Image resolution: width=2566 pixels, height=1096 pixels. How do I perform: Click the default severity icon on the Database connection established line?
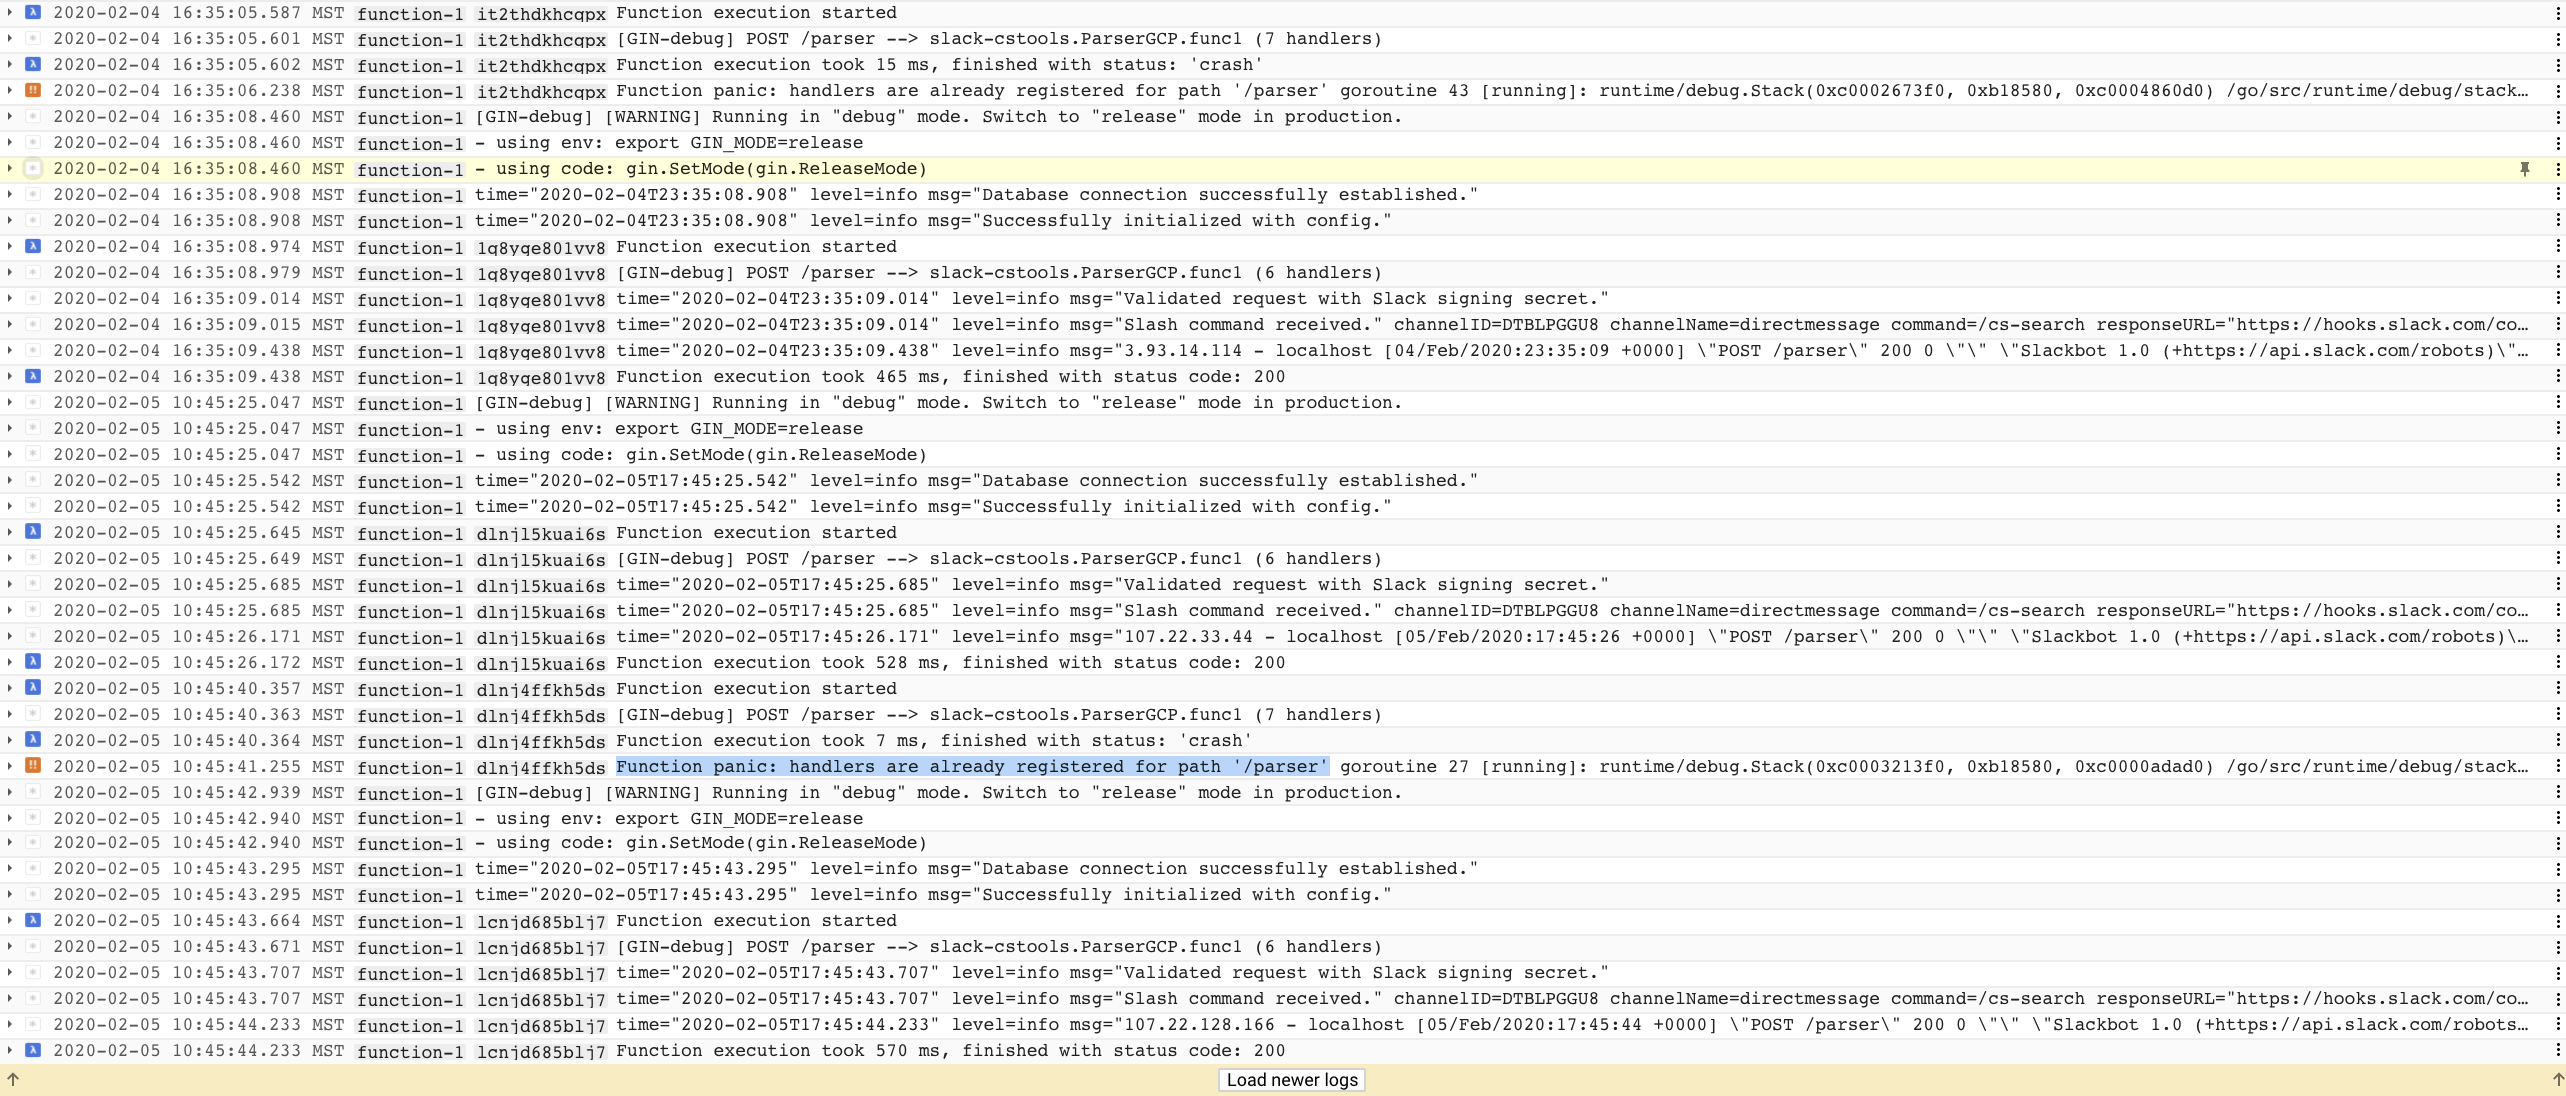coord(33,195)
